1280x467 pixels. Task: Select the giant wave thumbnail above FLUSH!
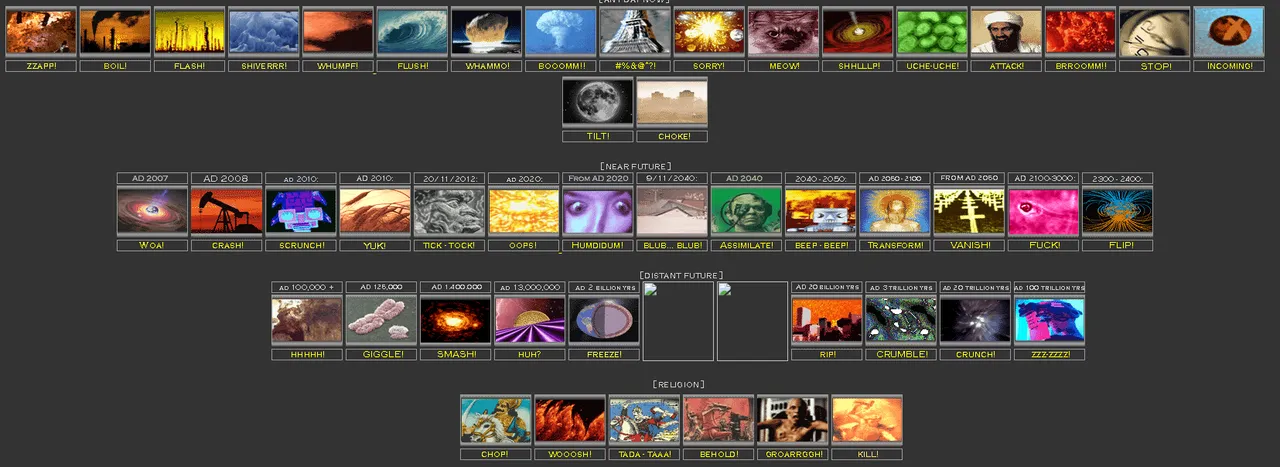pos(412,32)
